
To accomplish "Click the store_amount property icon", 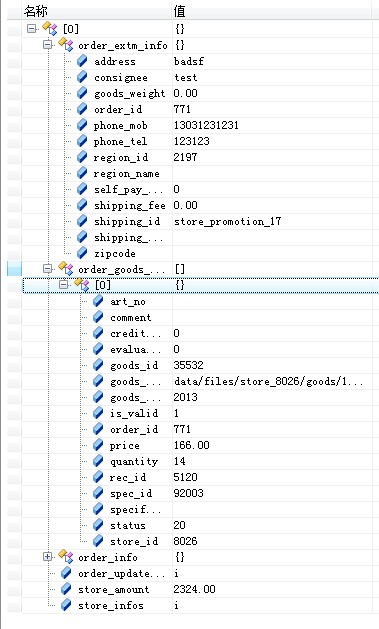I will [66, 589].
